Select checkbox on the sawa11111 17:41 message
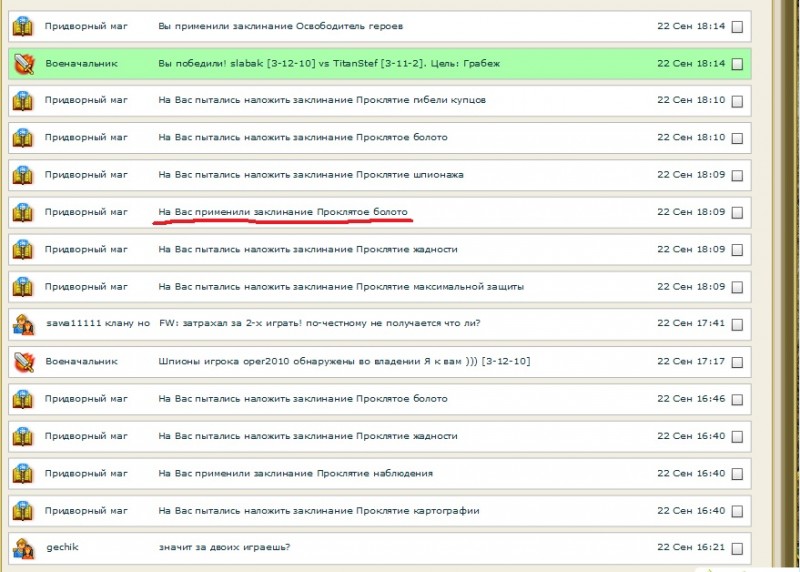Viewport: 800px width, 572px height. (x=737, y=325)
